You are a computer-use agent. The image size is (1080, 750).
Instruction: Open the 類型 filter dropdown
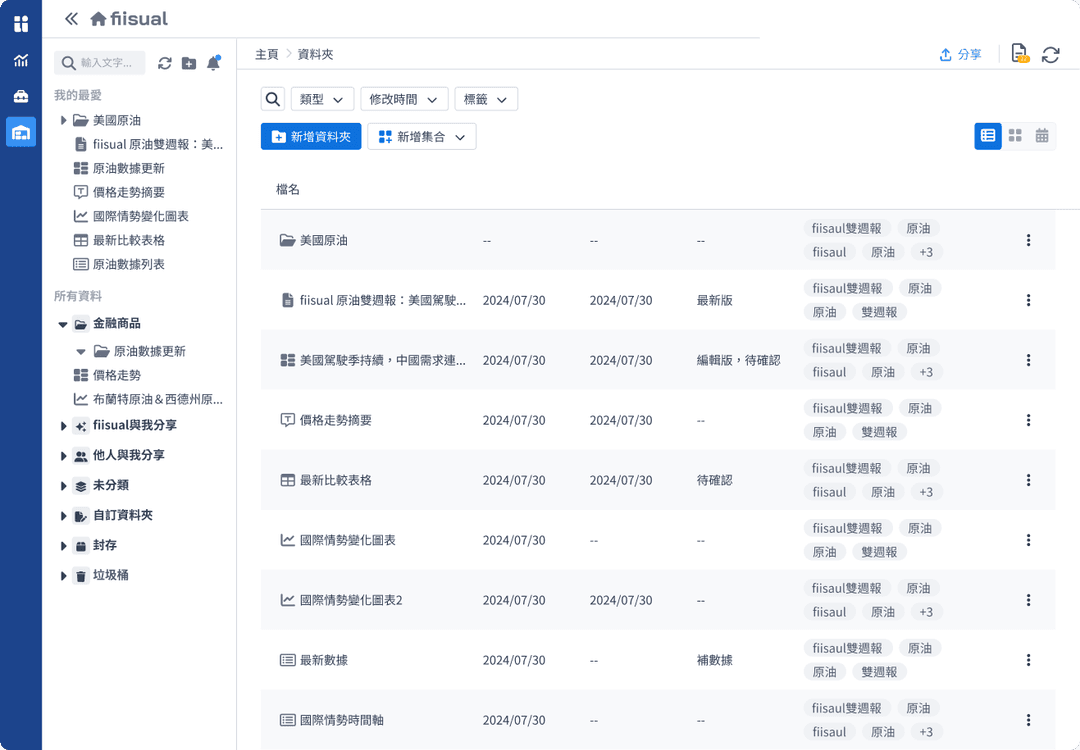click(x=322, y=99)
